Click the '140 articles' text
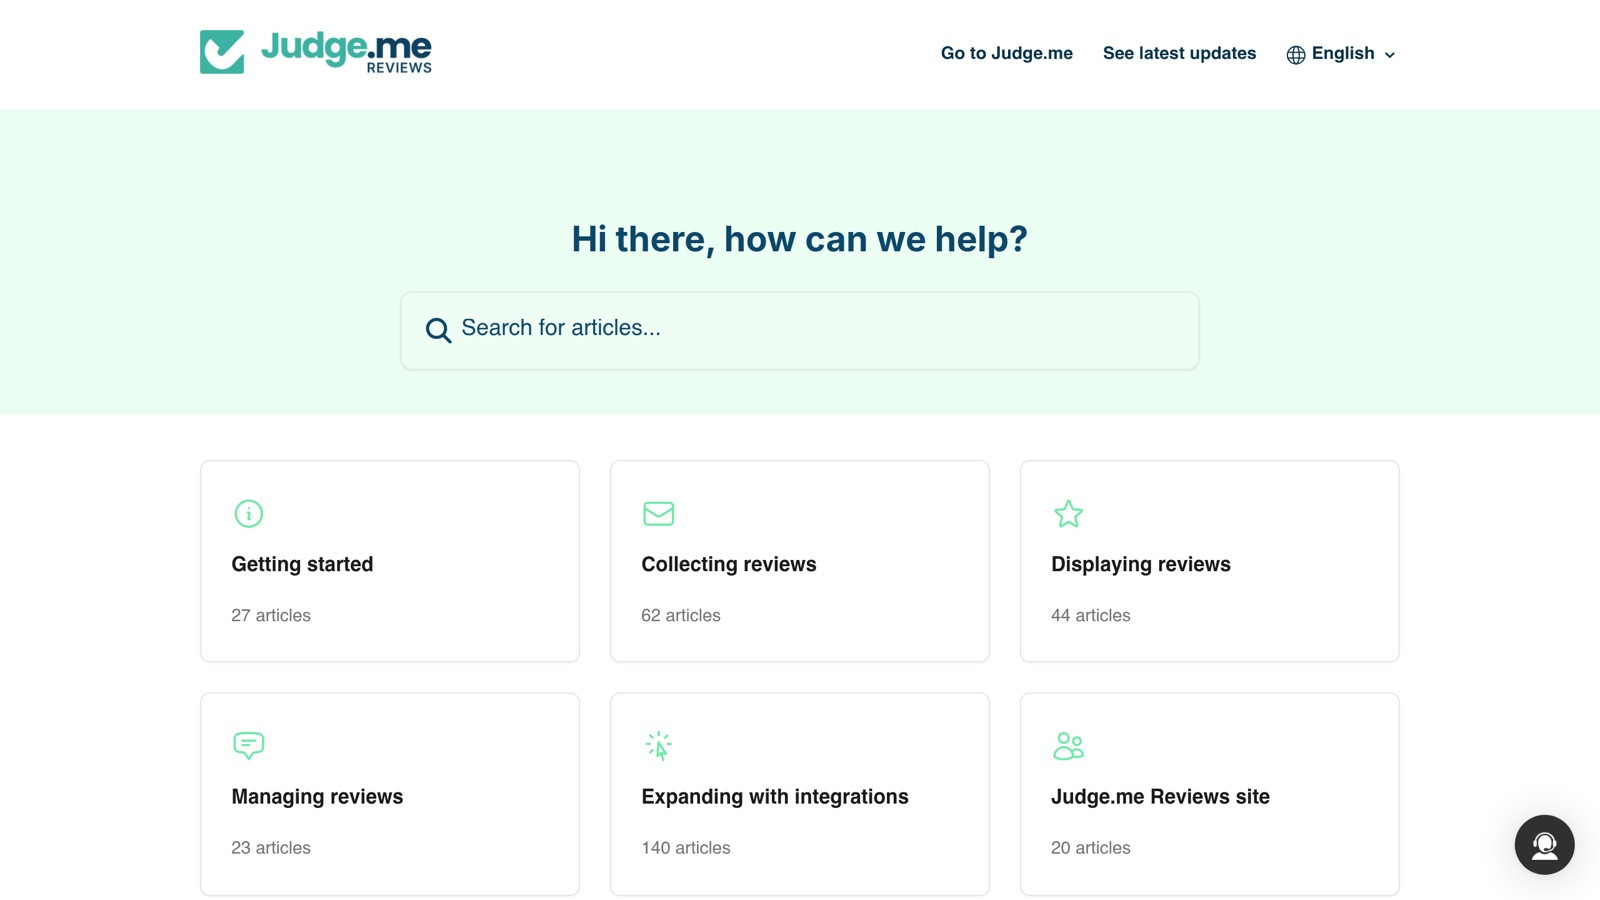The width and height of the screenshot is (1600, 900). tap(686, 848)
